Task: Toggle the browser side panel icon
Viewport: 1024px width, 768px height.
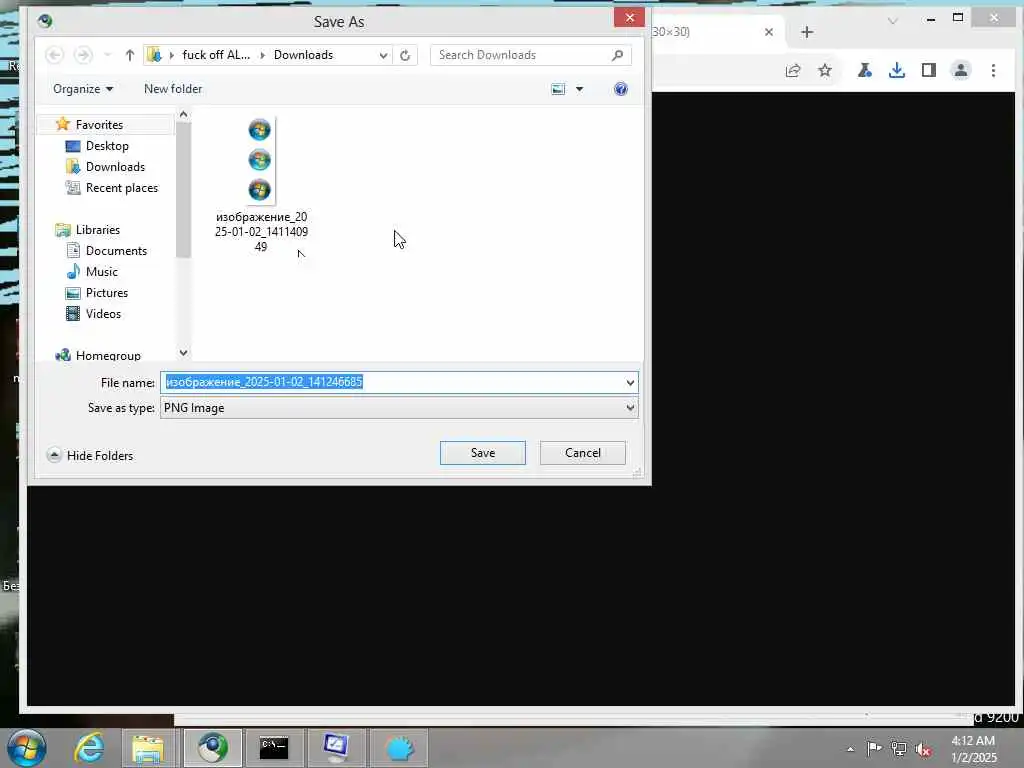Action: point(929,71)
